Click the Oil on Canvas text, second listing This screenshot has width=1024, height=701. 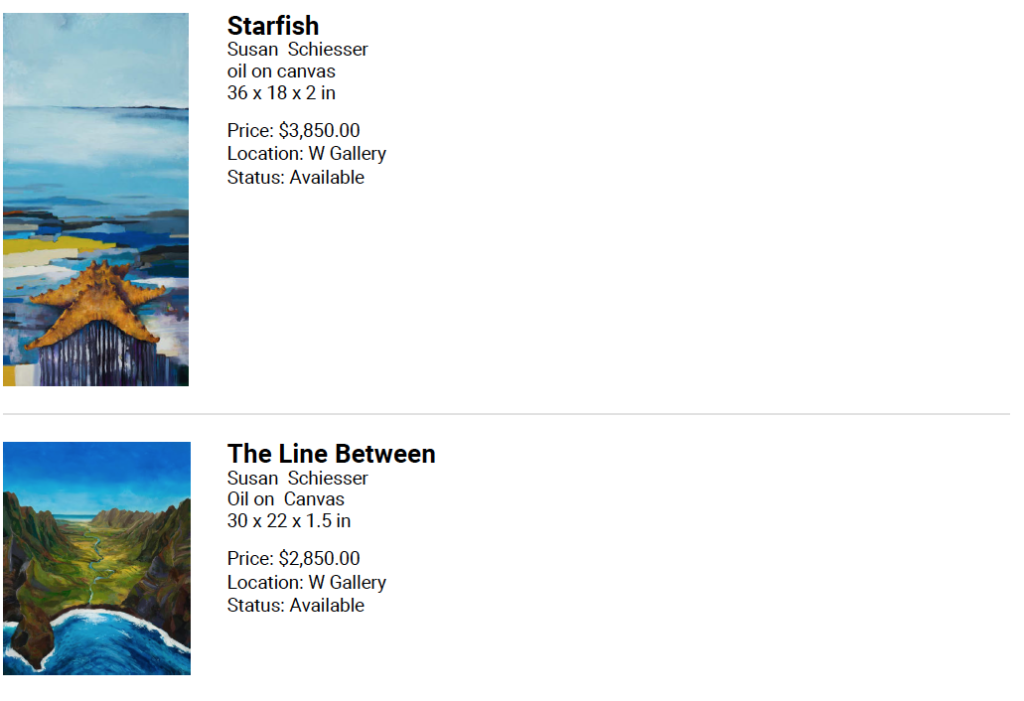click(285, 499)
